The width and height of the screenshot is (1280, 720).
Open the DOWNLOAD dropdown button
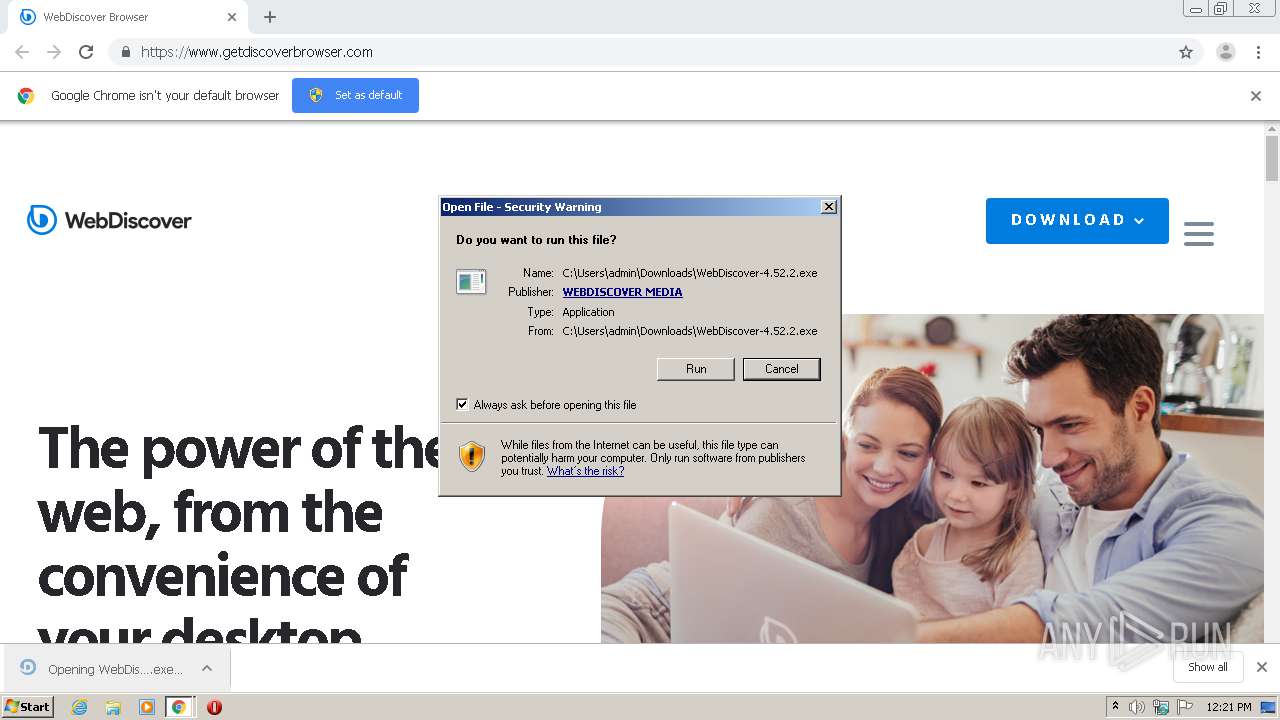pyautogui.click(x=1077, y=220)
